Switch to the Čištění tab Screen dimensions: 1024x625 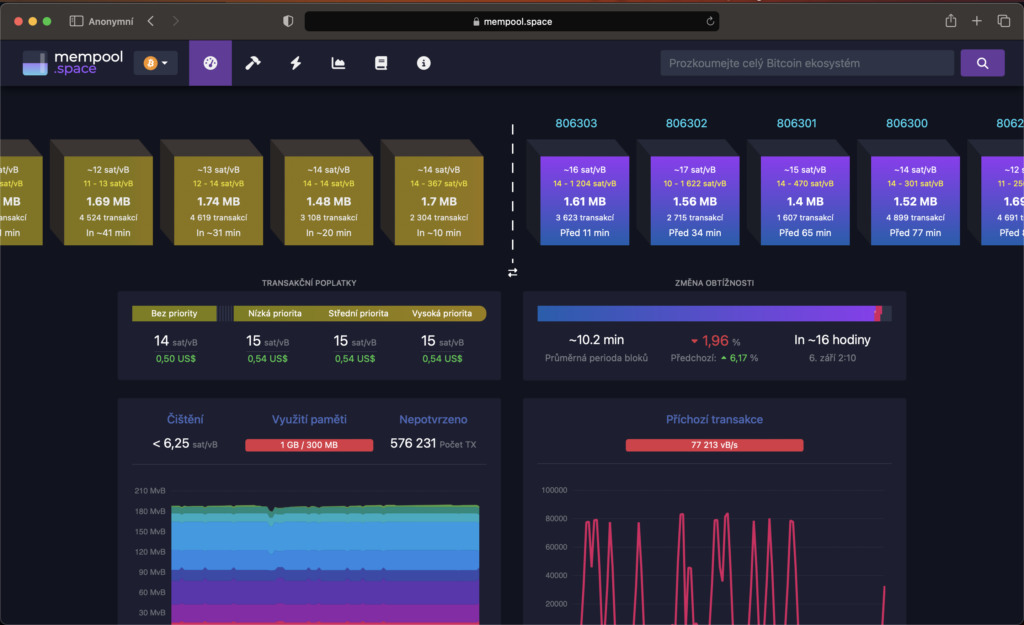pyautogui.click(x=185, y=419)
